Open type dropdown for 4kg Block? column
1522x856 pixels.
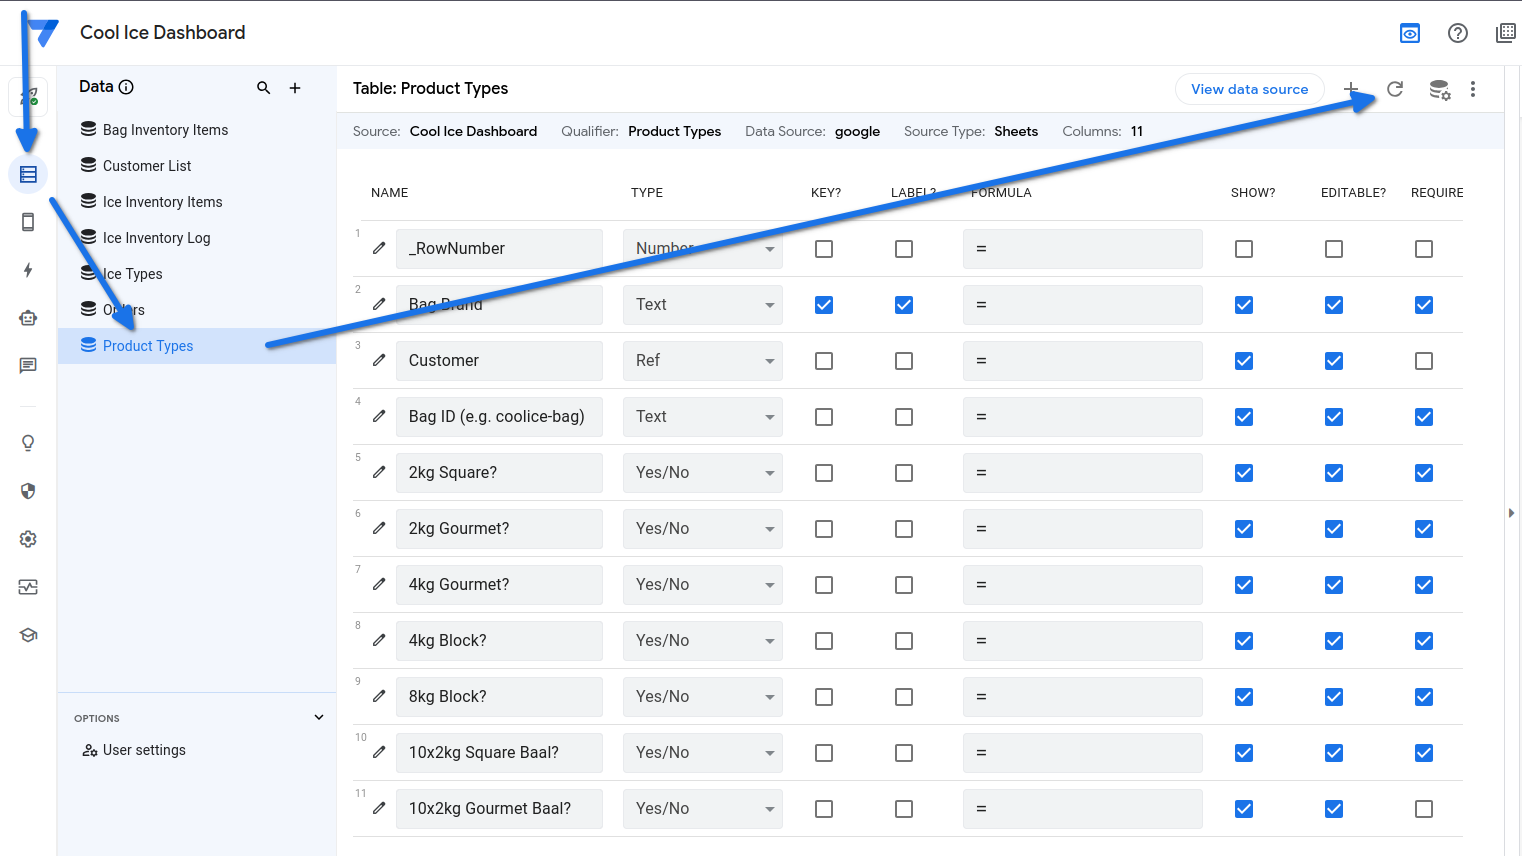pos(703,641)
